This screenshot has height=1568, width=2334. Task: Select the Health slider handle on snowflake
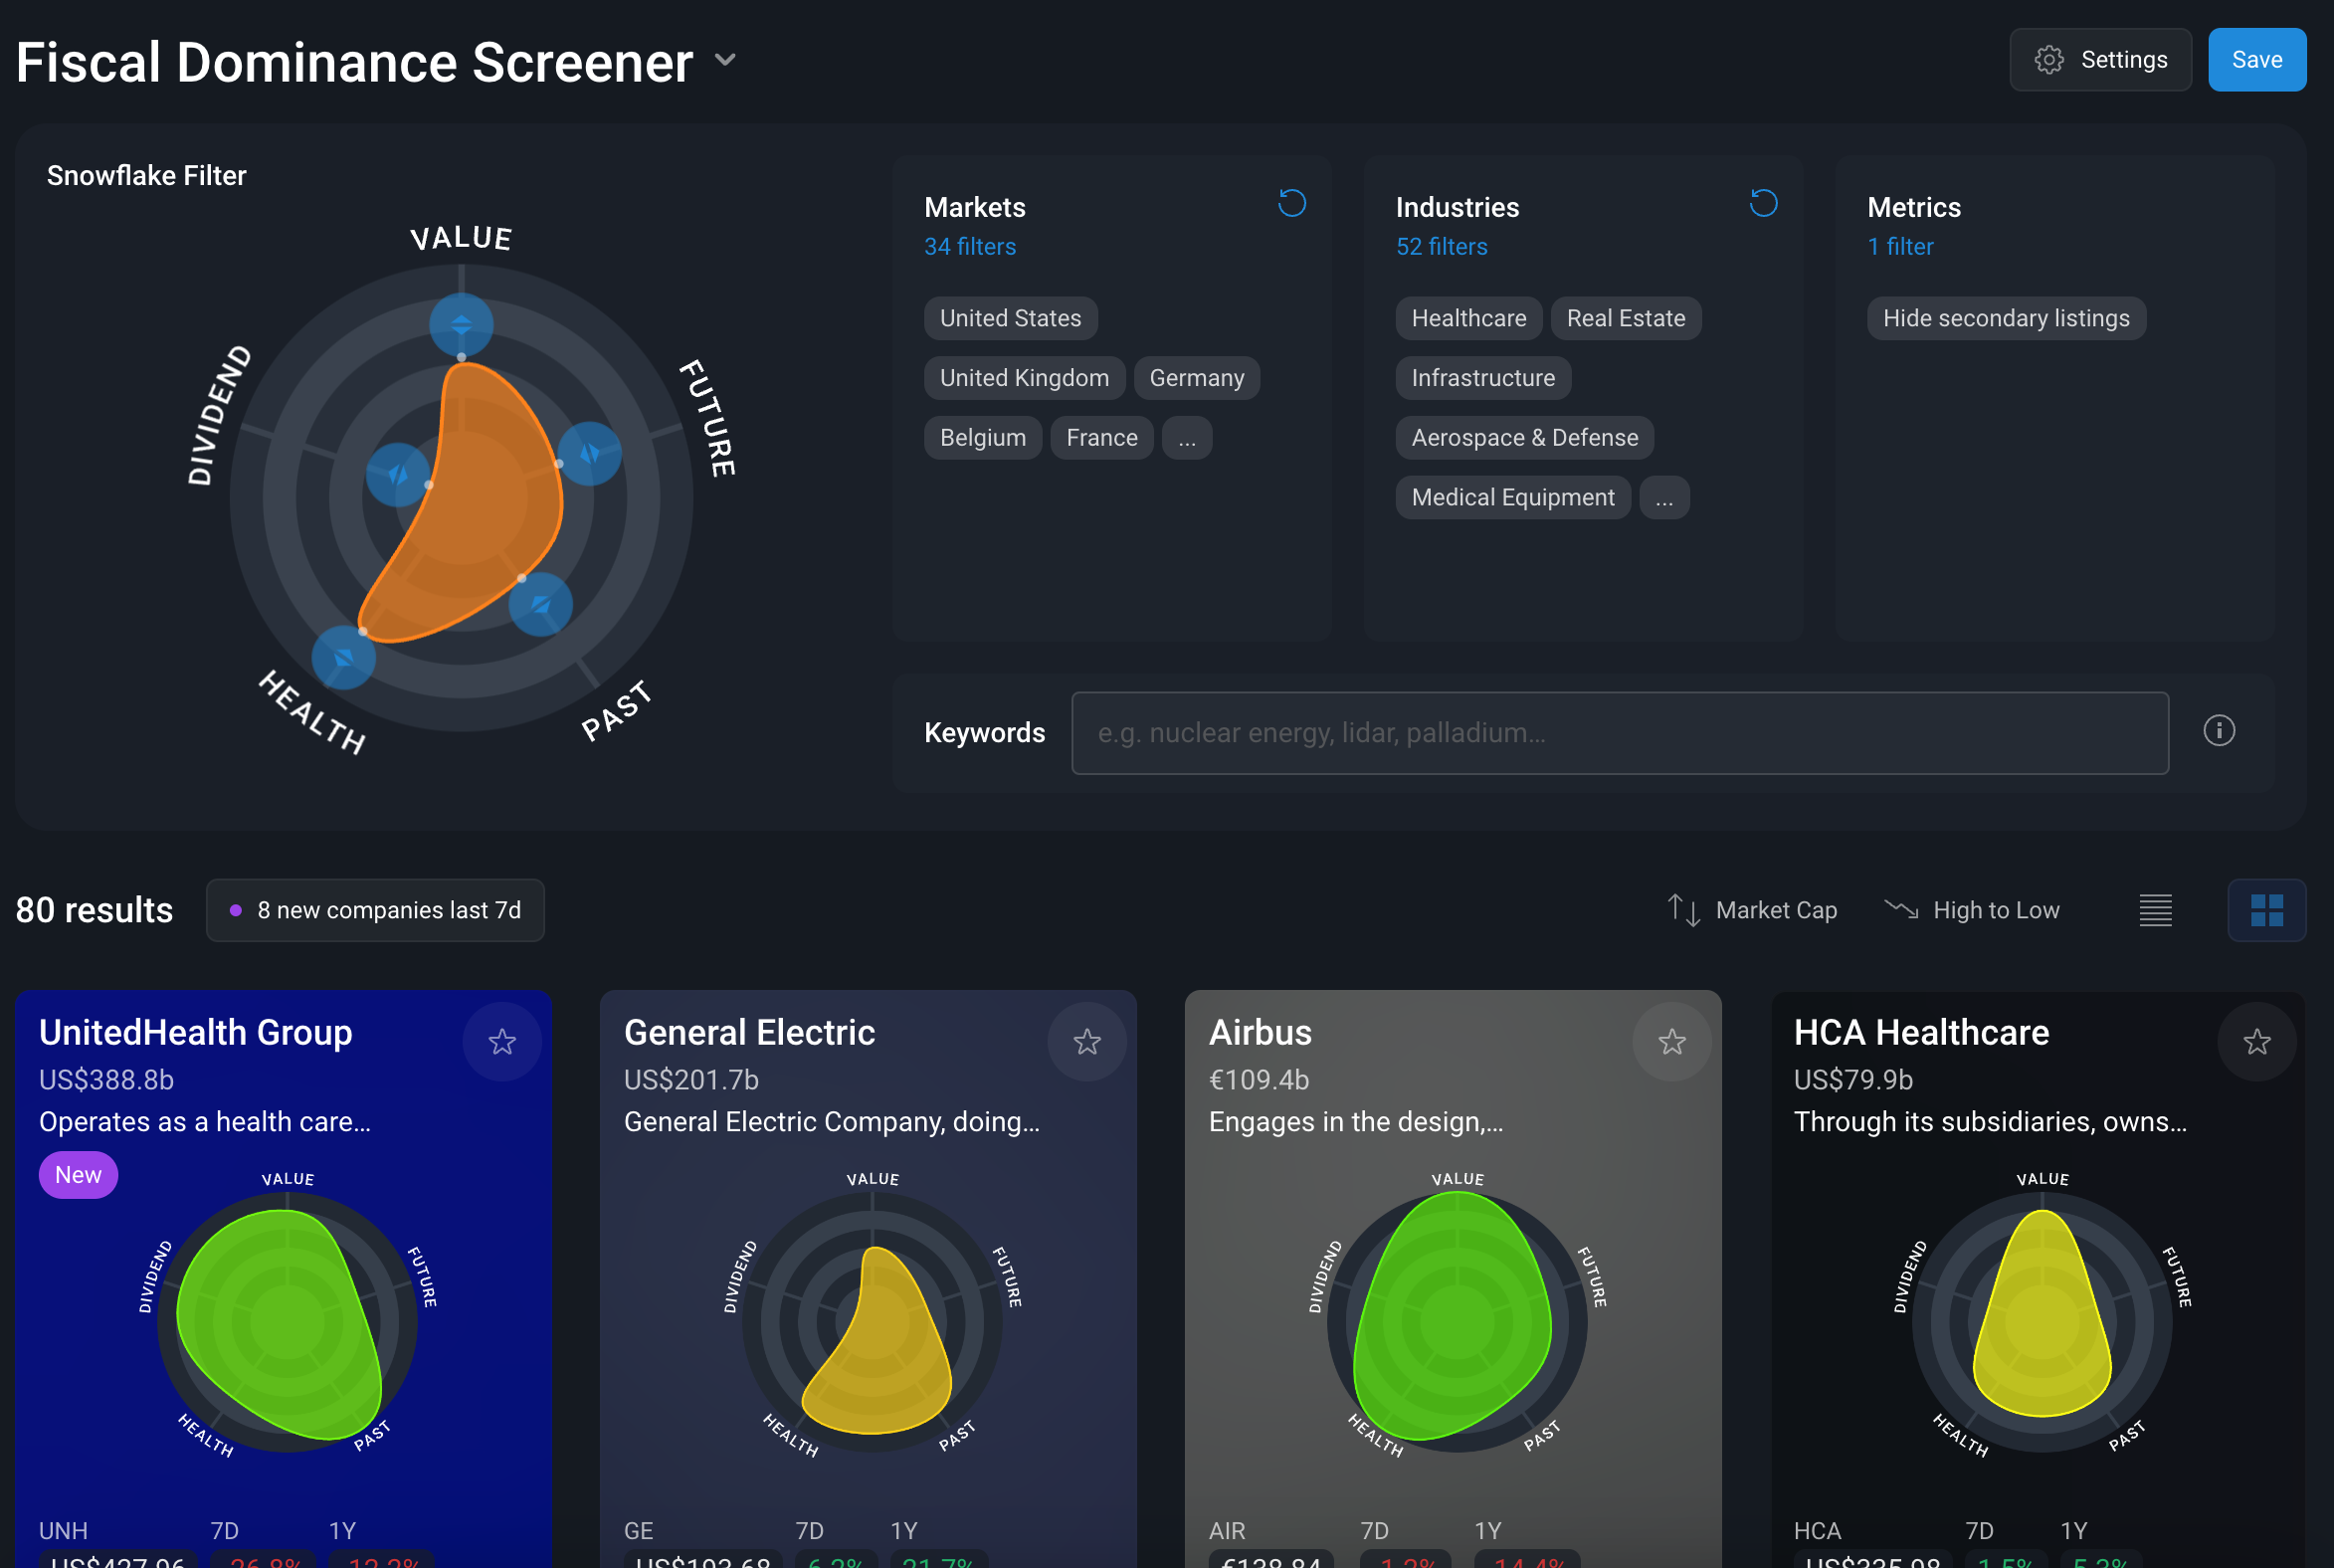[x=343, y=657]
